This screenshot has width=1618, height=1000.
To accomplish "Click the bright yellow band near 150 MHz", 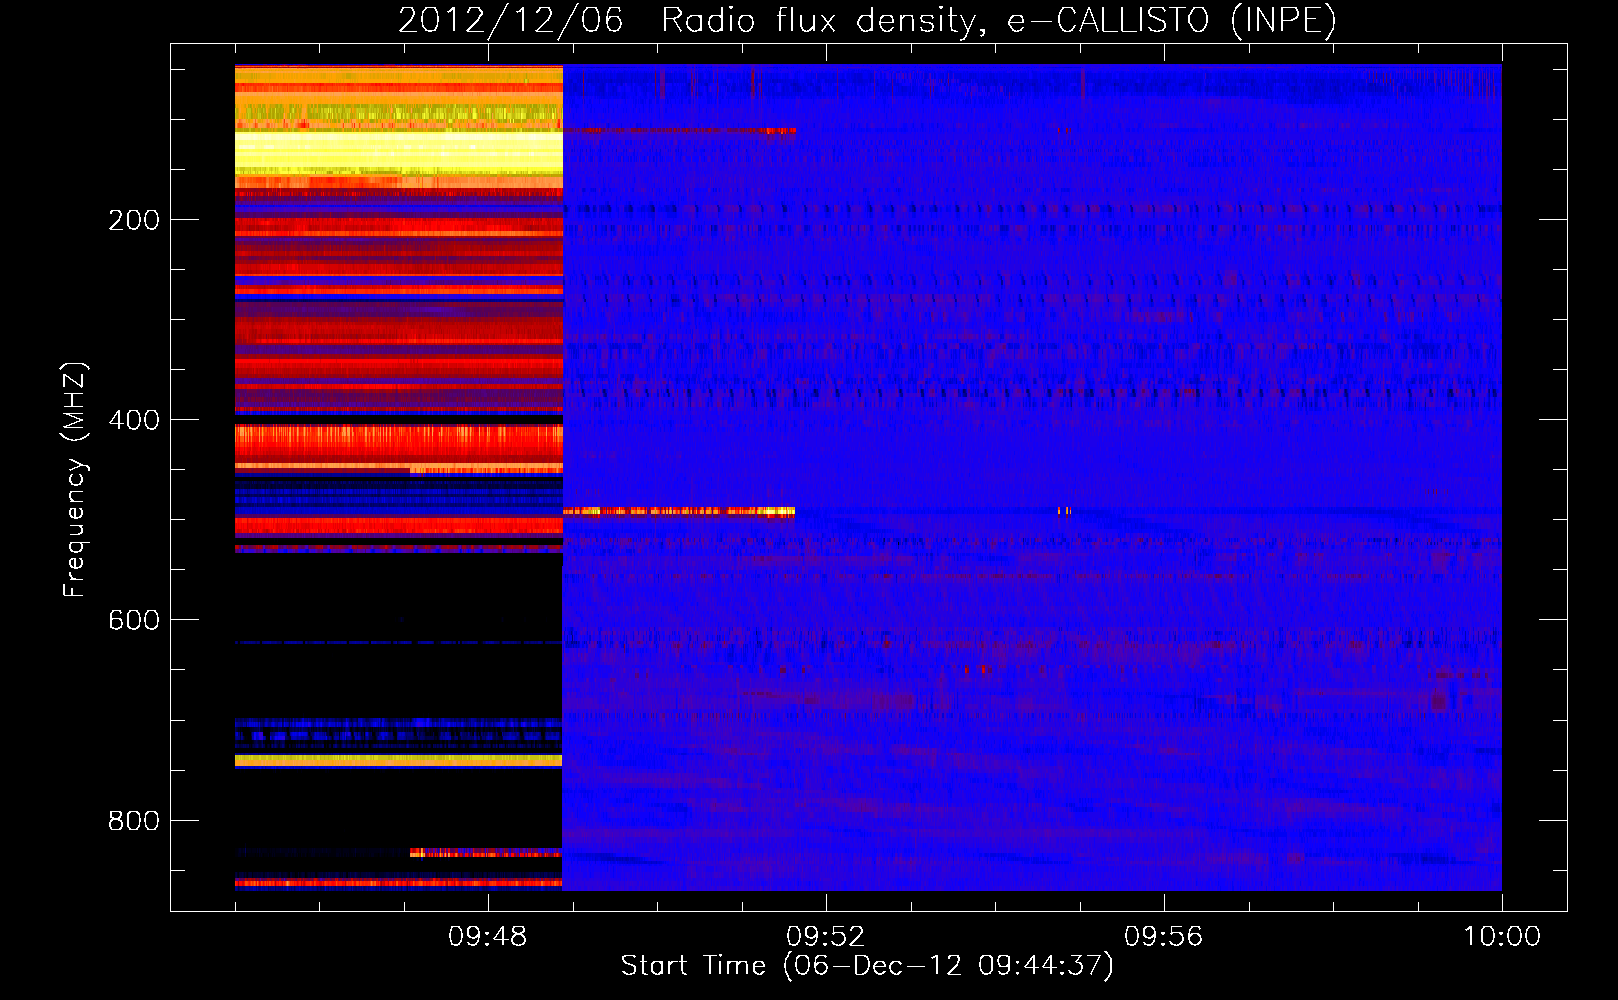I will pyautogui.click(x=399, y=151).
